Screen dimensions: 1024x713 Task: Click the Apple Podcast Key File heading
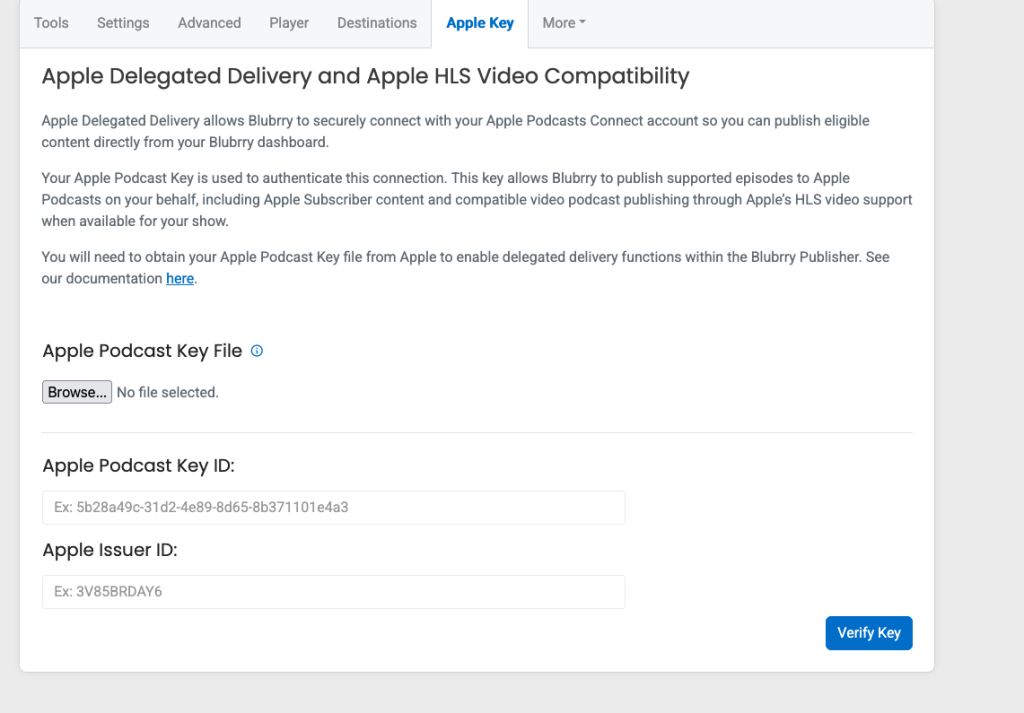[142, 351]
